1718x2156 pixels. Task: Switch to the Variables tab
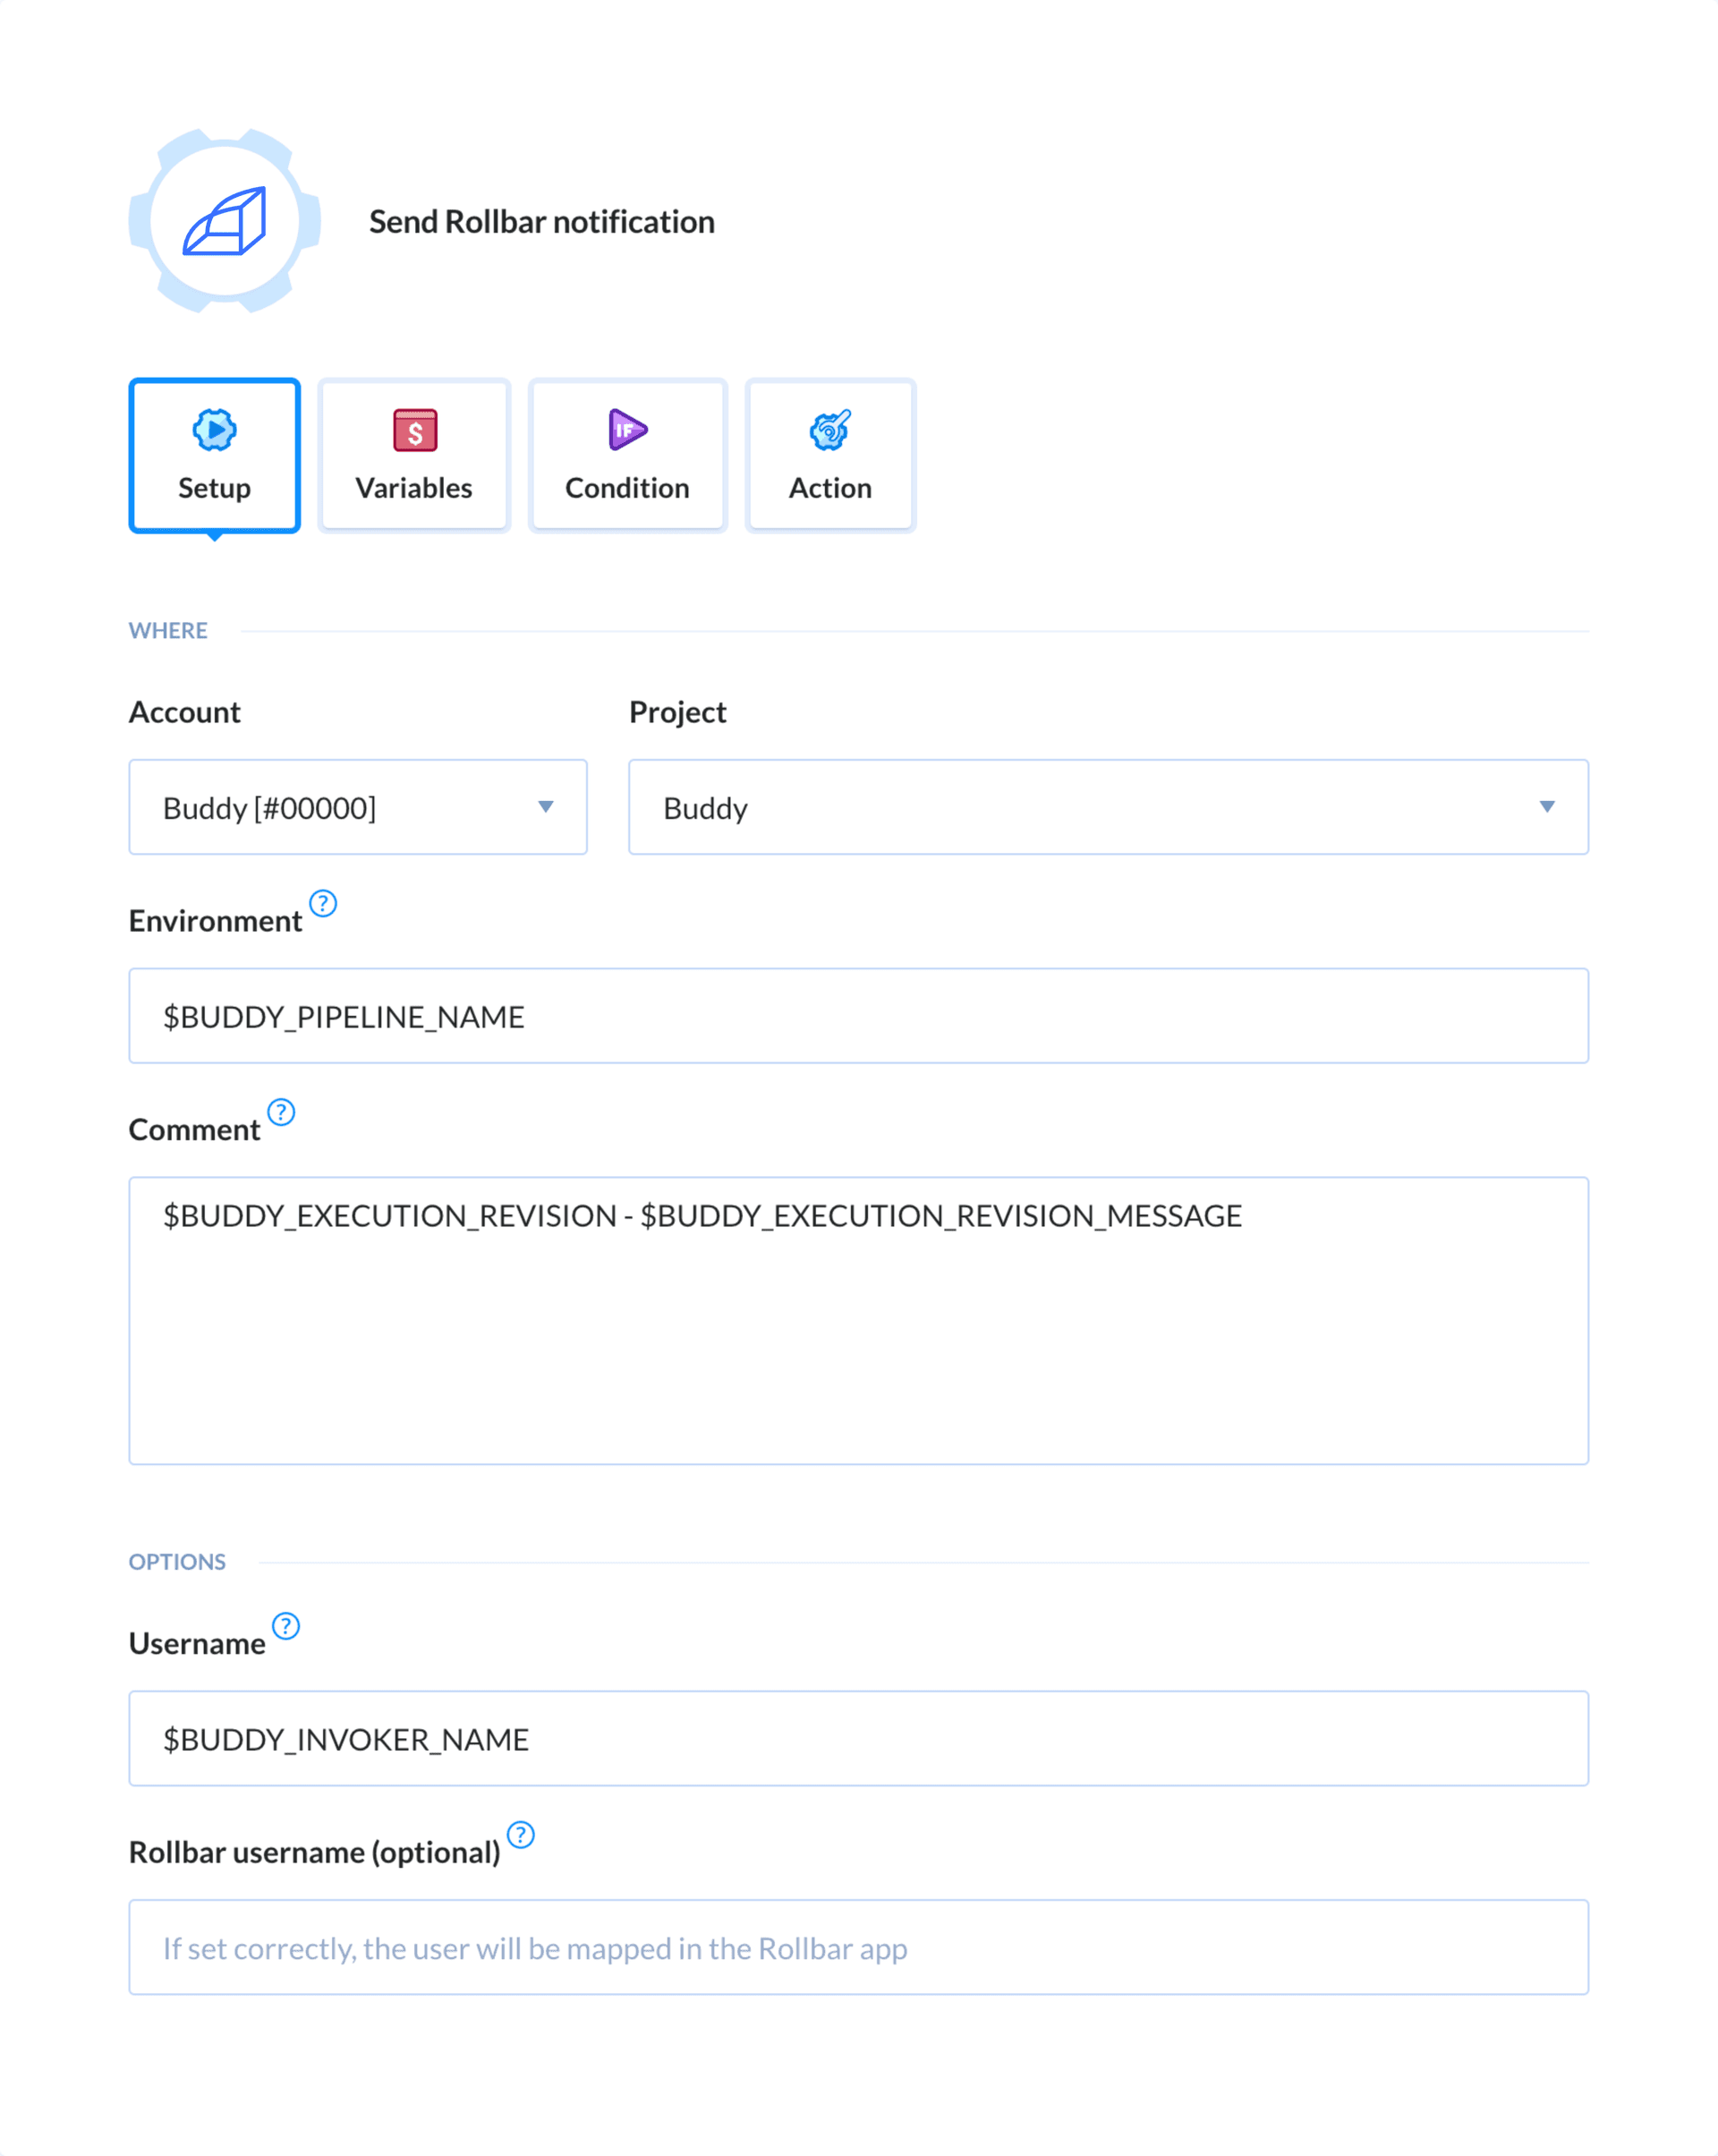pyautogui.click(x=414, y=455)
